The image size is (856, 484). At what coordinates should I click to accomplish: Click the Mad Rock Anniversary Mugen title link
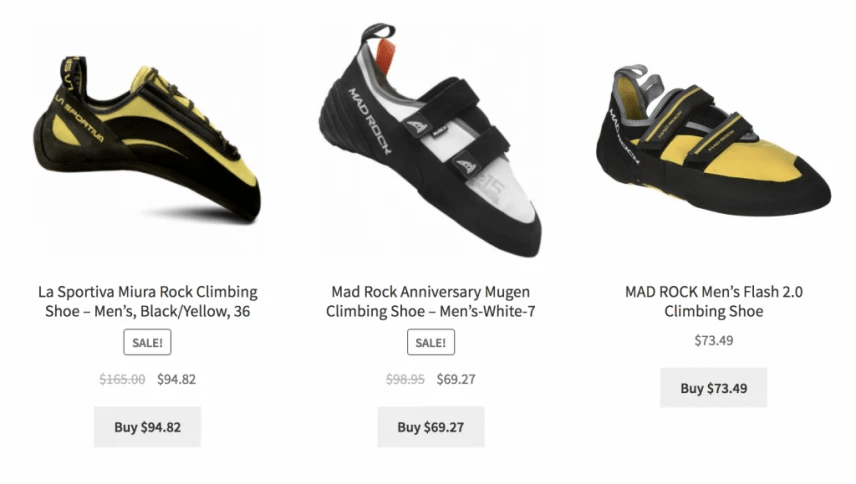click(x=431, y=301)
